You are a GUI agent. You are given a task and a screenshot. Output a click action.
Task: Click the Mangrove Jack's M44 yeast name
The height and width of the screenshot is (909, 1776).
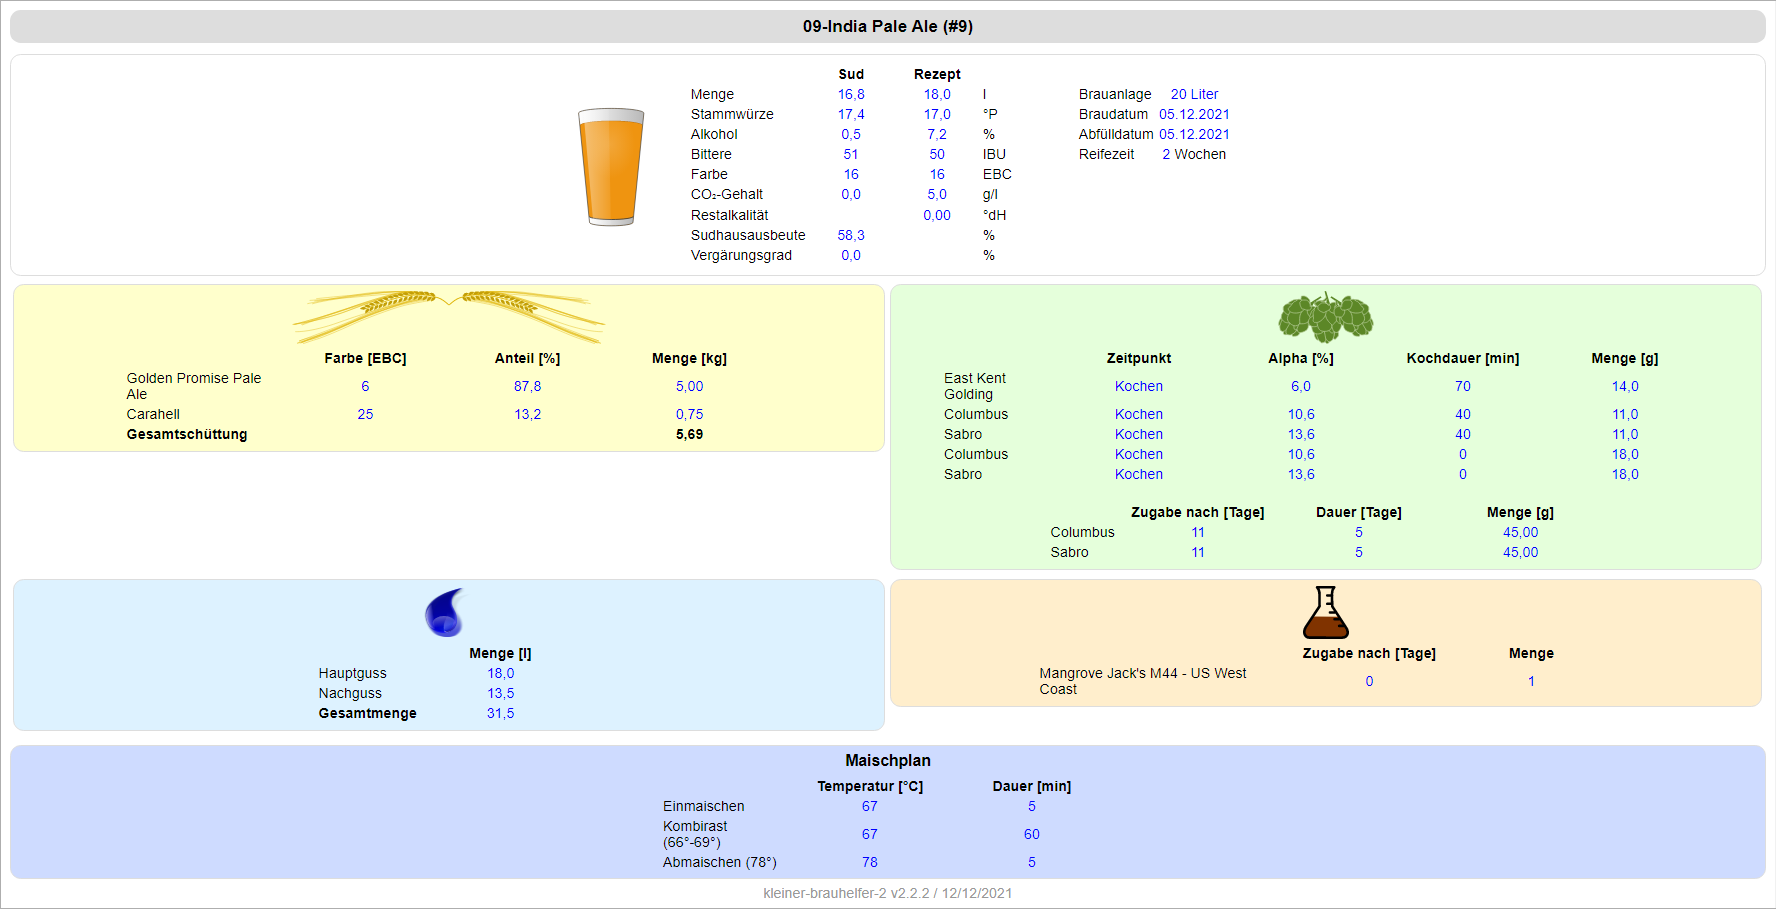coord(1142,681)
